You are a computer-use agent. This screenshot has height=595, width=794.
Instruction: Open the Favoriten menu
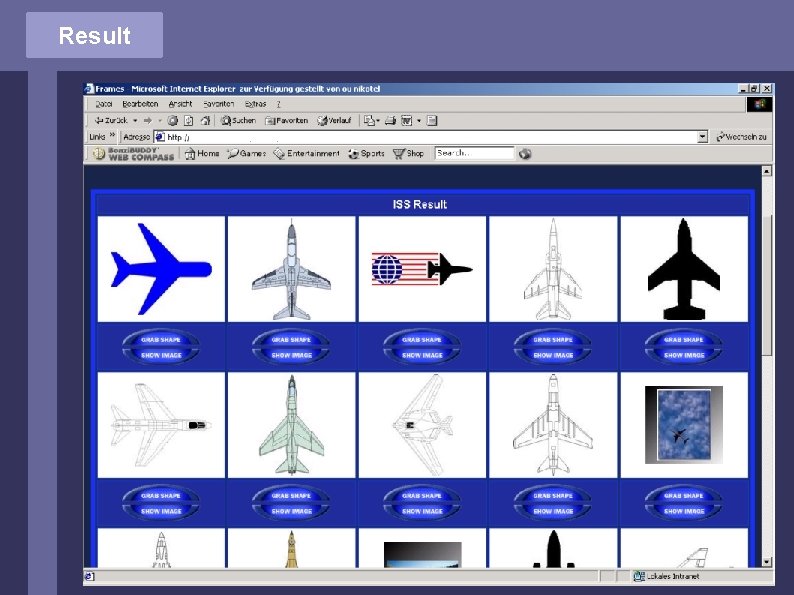coord(219,104)
